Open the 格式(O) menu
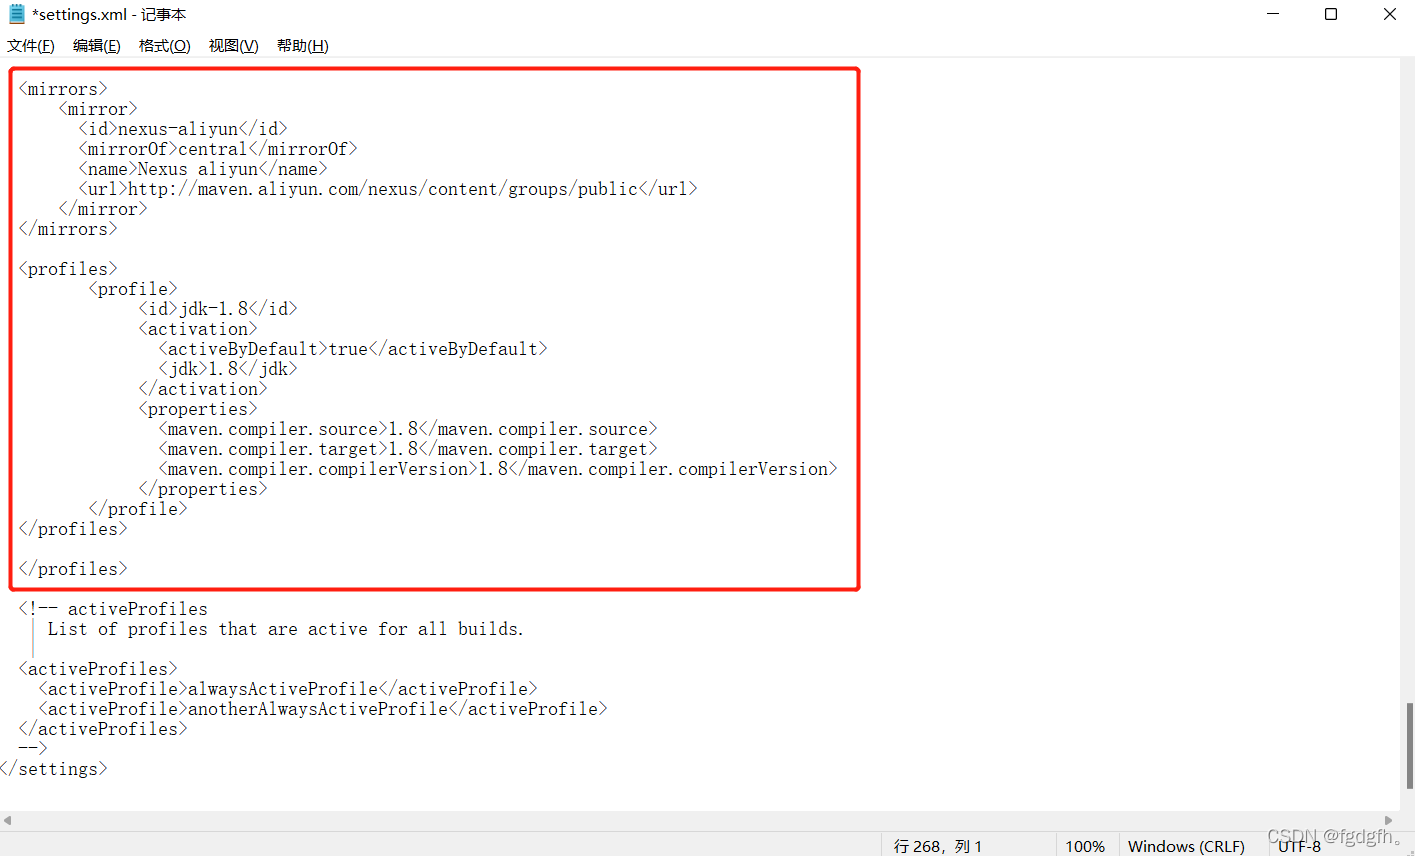The height and width of the screenshot is (856, 1415). pos(164,45)
